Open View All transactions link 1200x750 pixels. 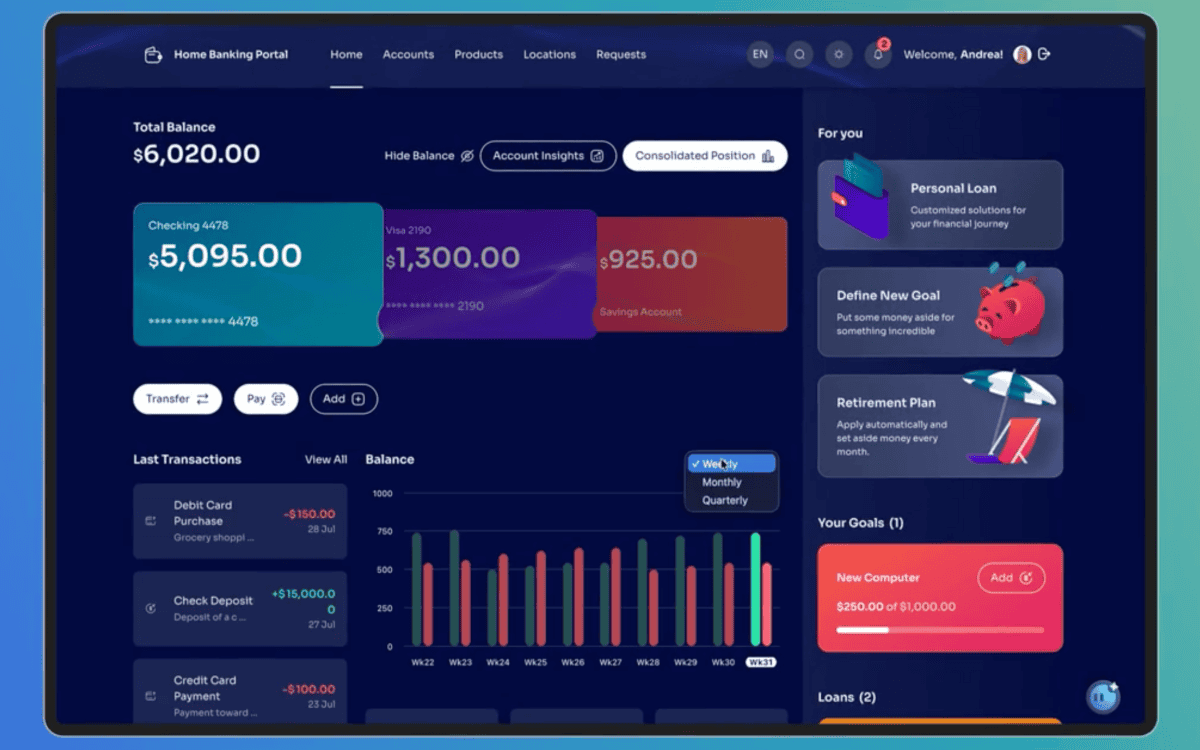pyautogui.click(x=326, y=460)
